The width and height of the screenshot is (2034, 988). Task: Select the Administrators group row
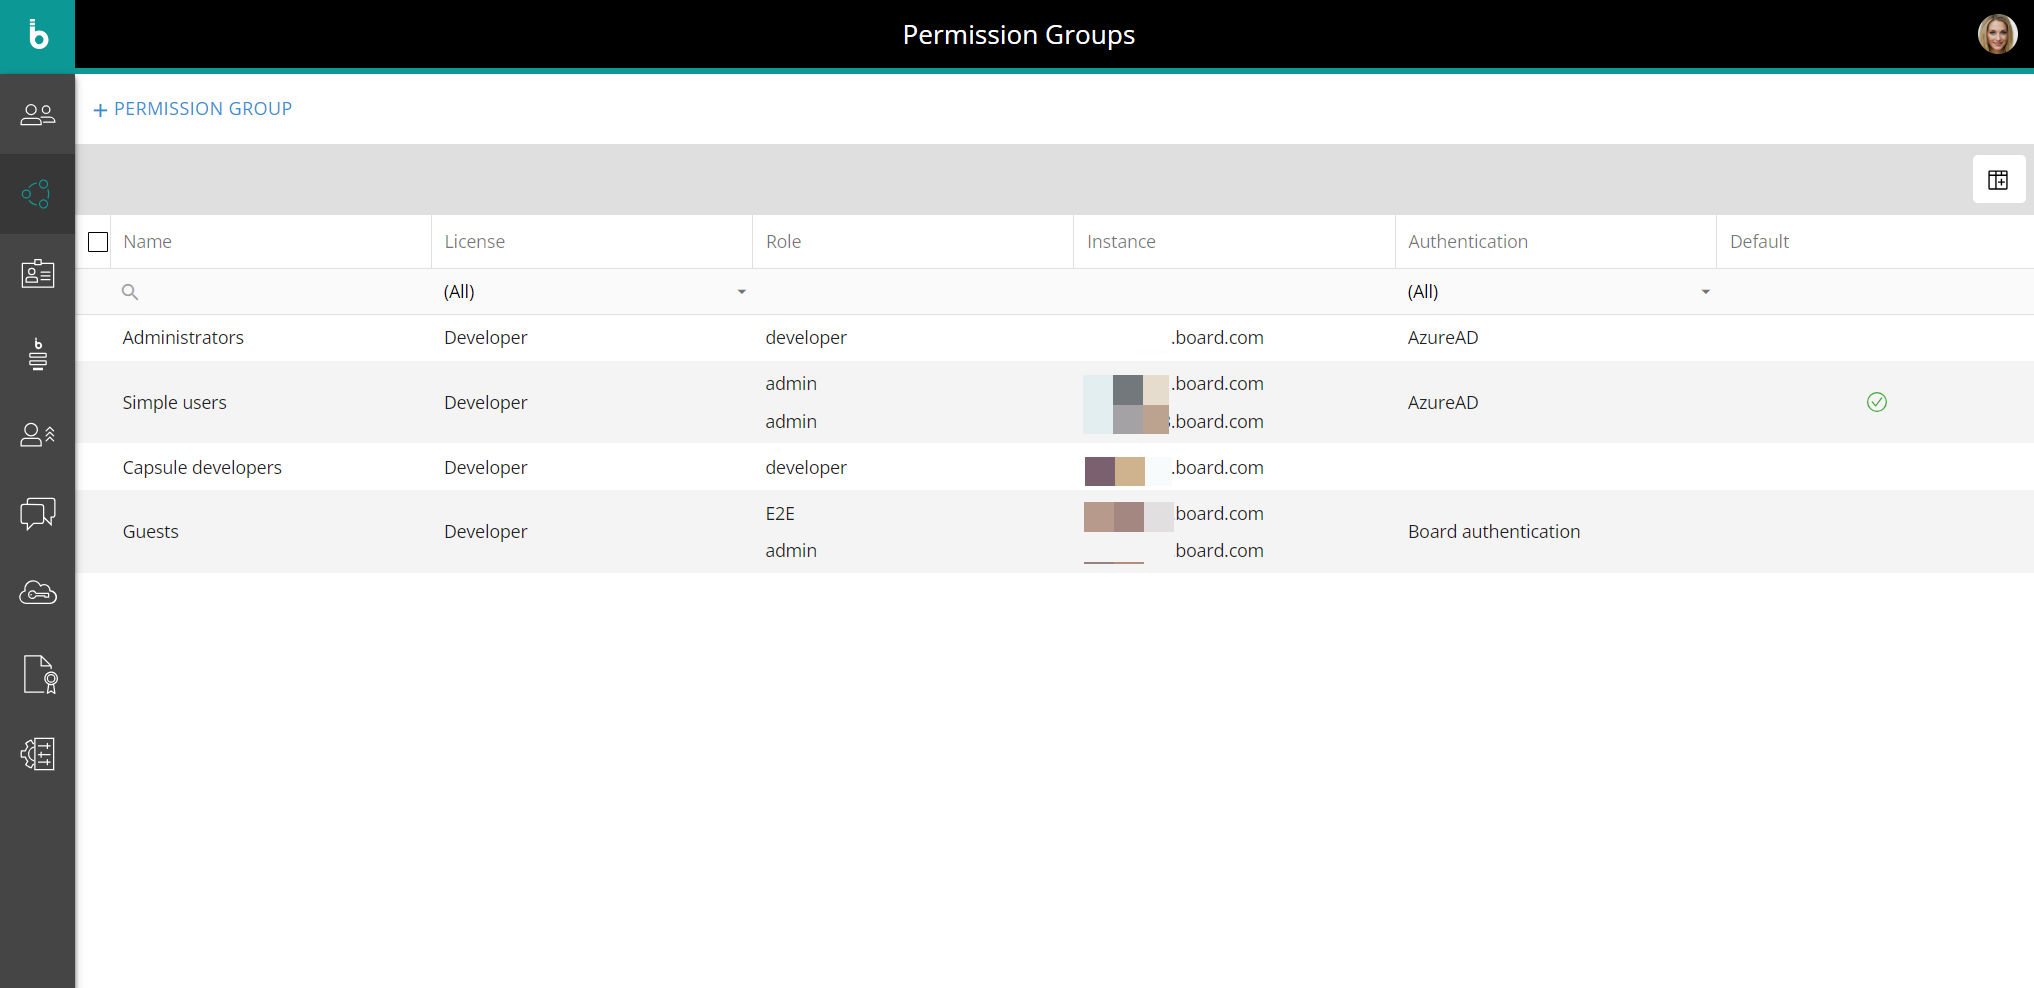(183, 338)
